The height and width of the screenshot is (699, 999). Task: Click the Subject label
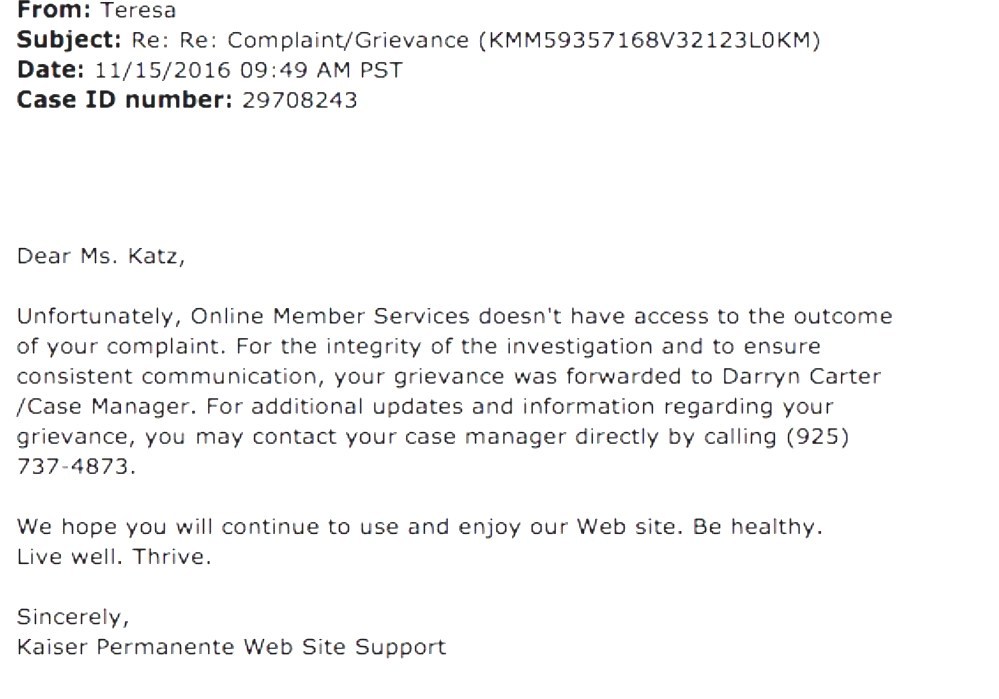(69, 40)
